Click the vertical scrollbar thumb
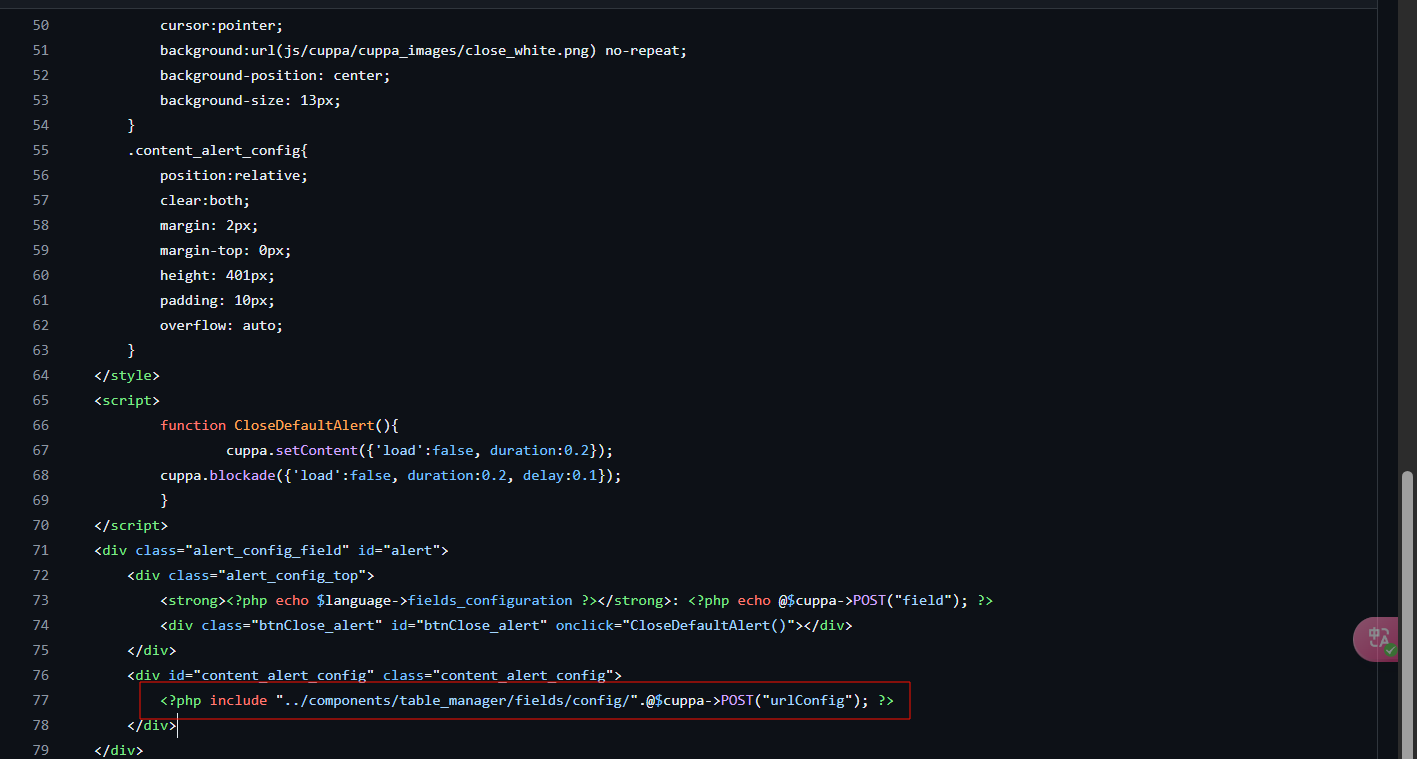Image resolution: width=1417 pixels, height=759 pixels. coord(1408,613)
